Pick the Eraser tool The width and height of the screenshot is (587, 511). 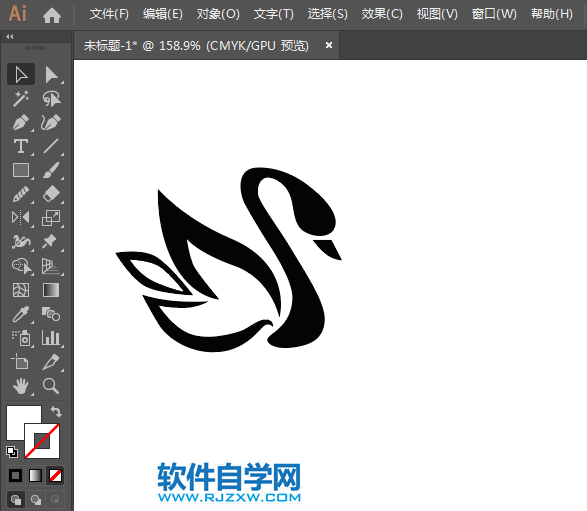click(51, 194)
